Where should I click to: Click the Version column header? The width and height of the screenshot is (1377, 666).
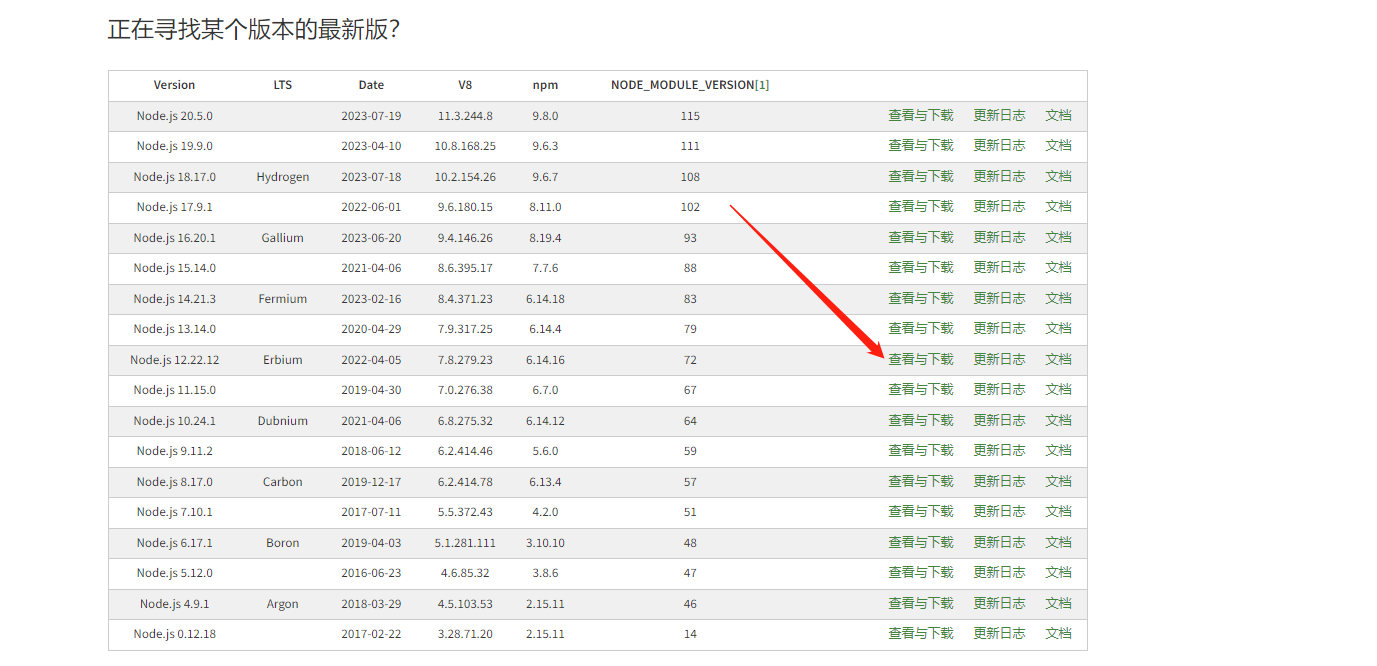pyautogui.click(x=175, y=85)
